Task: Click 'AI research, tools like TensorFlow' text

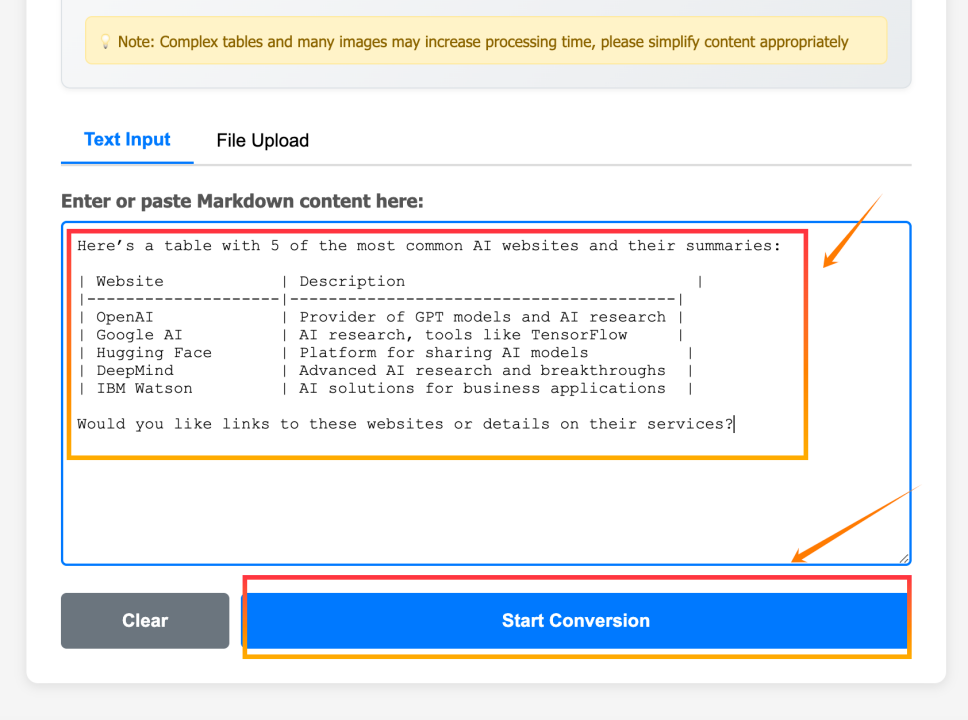Action: pos(463,335)
